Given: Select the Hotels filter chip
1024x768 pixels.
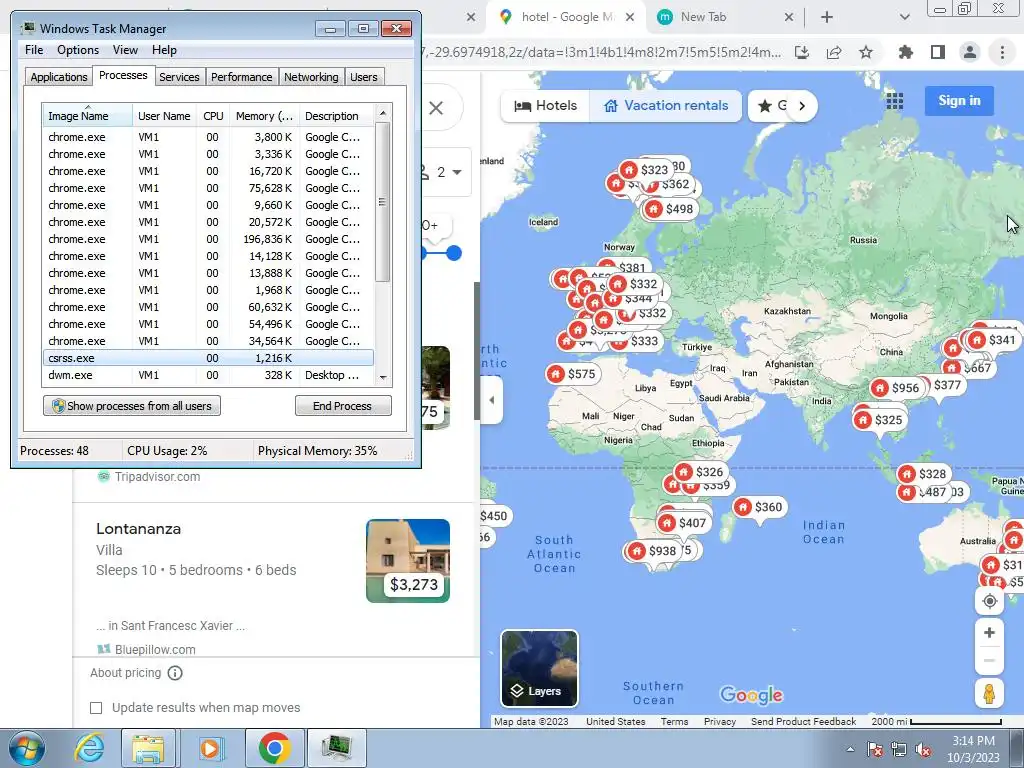Looking at the screenshot, I should [x=546, y=106].
